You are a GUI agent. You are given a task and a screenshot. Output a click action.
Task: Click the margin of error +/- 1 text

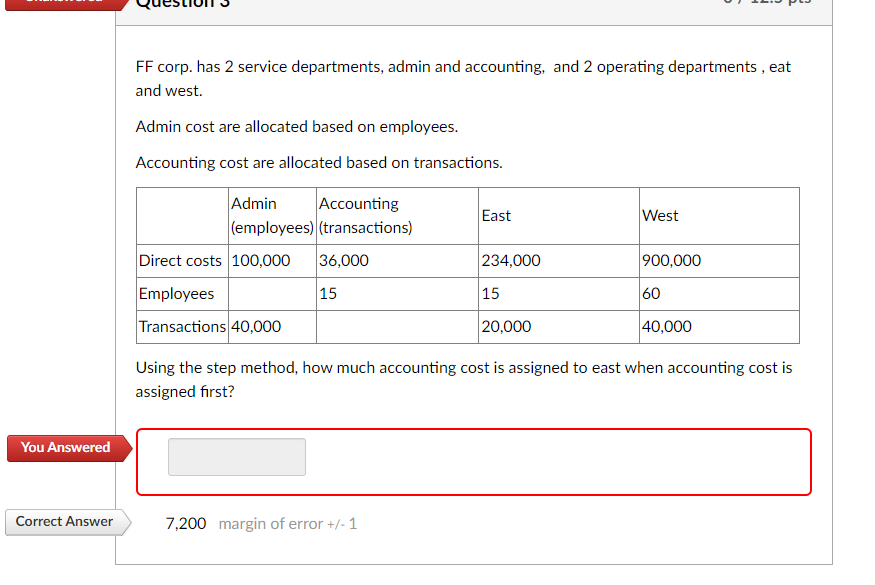tap(287, 523)
